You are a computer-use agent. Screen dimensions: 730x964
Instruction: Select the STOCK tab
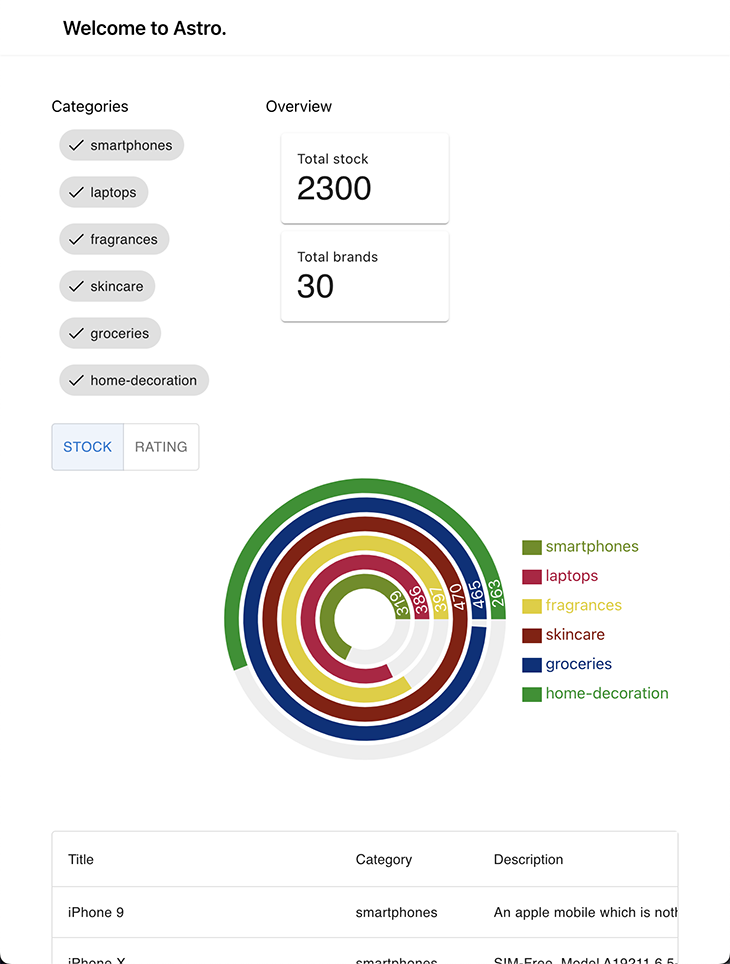tap(87, 447)
